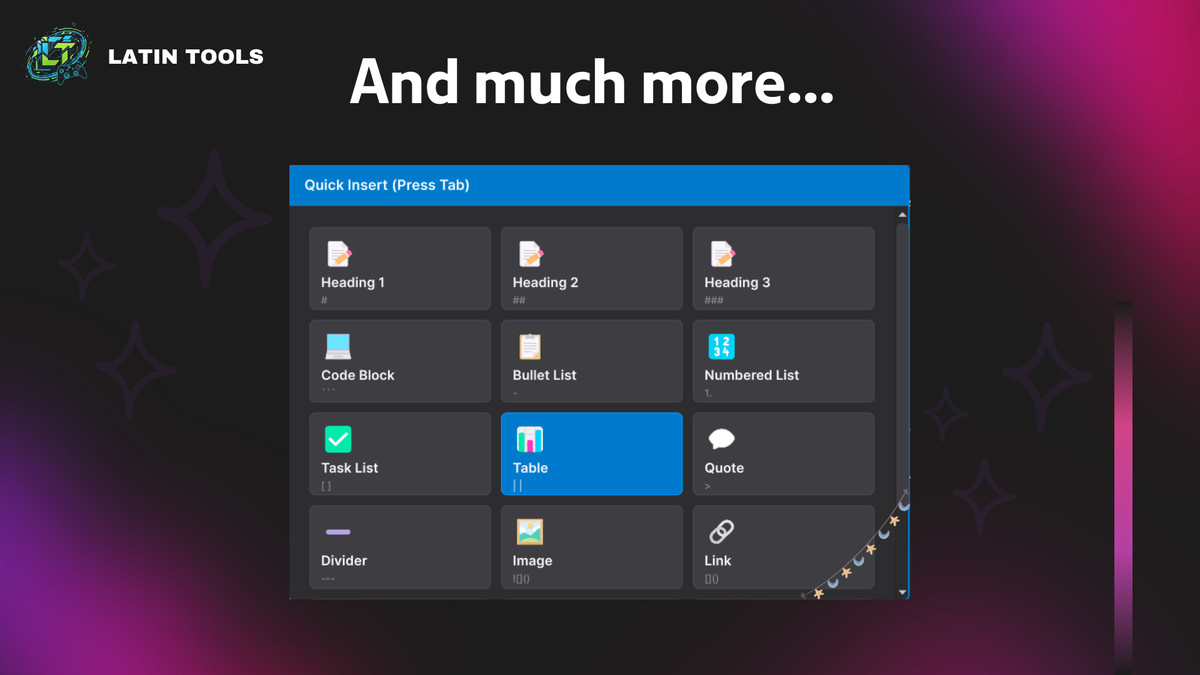Click the Heading 1 notepad icon
This screenshot has width=1200, height=675.
point(339,254)
